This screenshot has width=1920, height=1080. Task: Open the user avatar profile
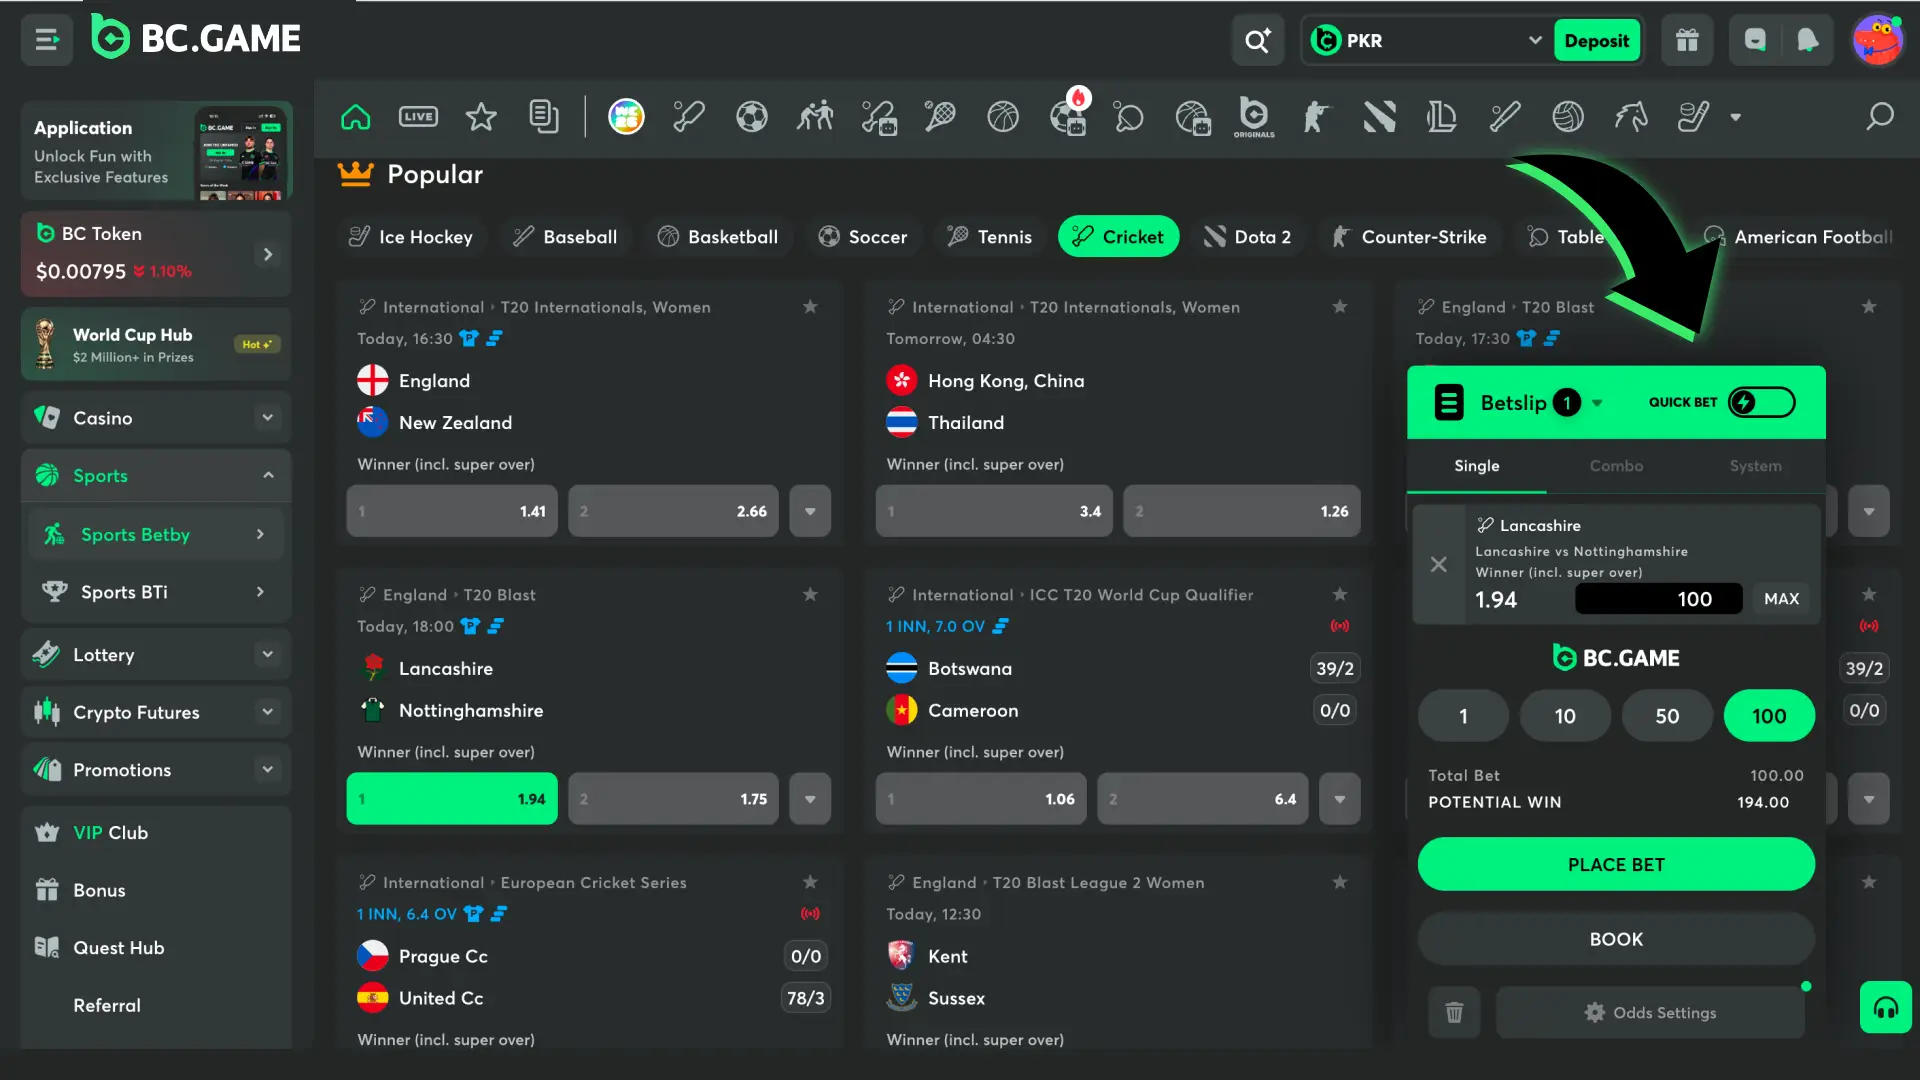[1877, 41]
